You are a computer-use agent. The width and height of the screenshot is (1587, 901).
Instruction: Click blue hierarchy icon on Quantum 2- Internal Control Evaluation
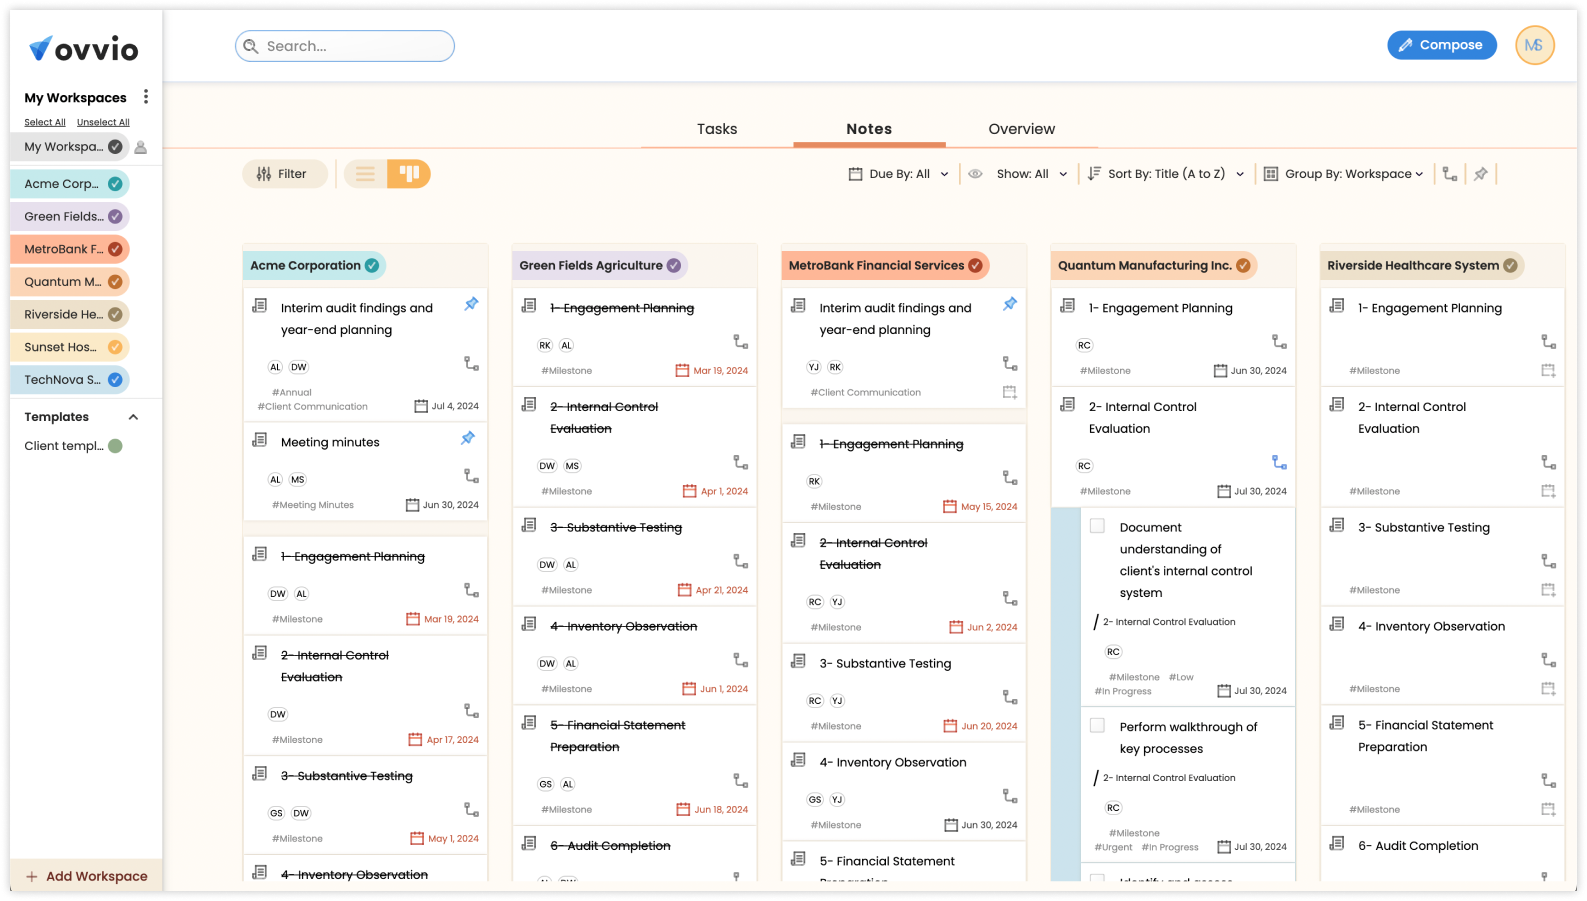(1279, 462)
